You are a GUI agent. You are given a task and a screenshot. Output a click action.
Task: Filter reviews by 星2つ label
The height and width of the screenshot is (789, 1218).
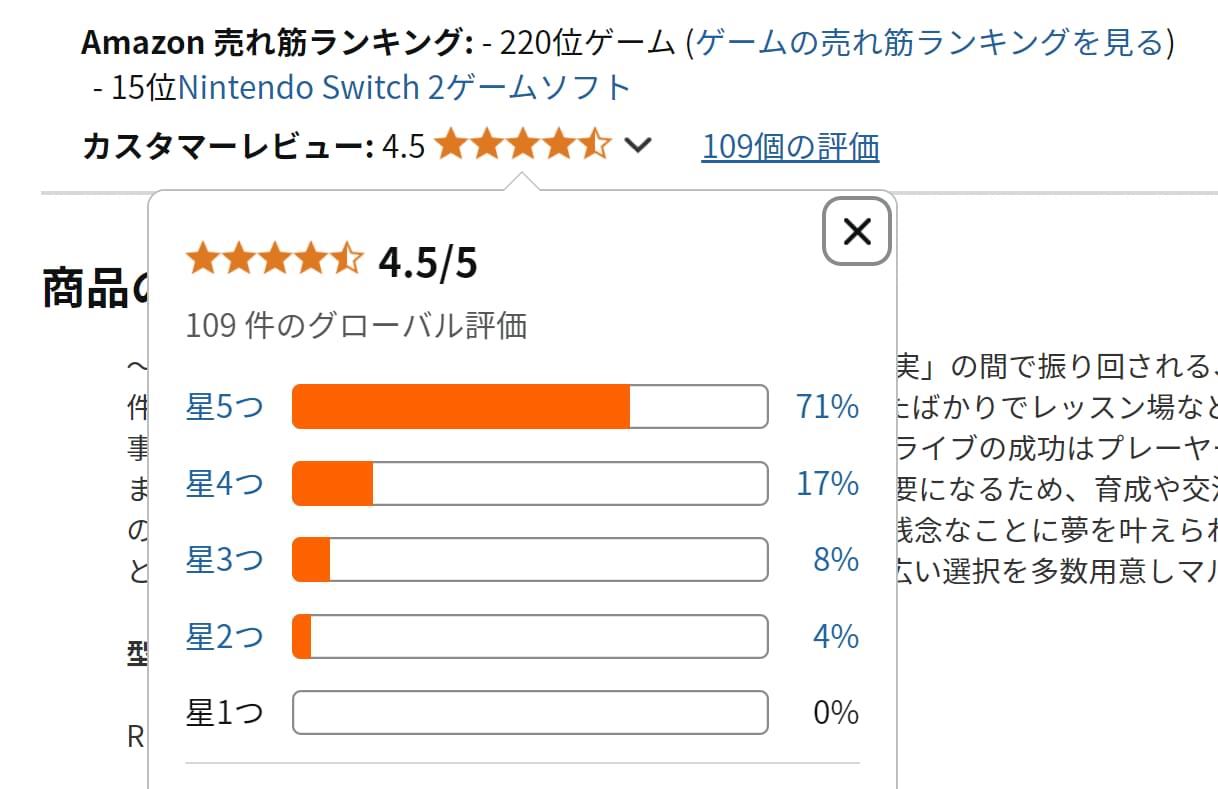225,636
